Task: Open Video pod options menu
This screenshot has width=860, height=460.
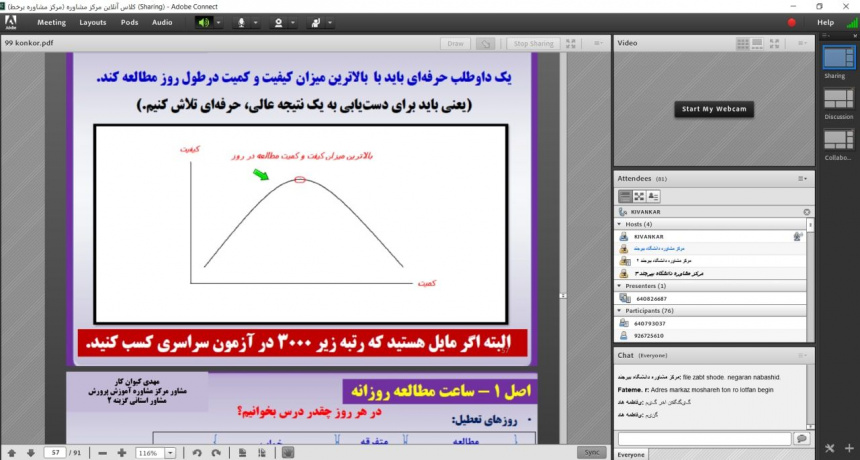Action: click(x=802, y=43)
